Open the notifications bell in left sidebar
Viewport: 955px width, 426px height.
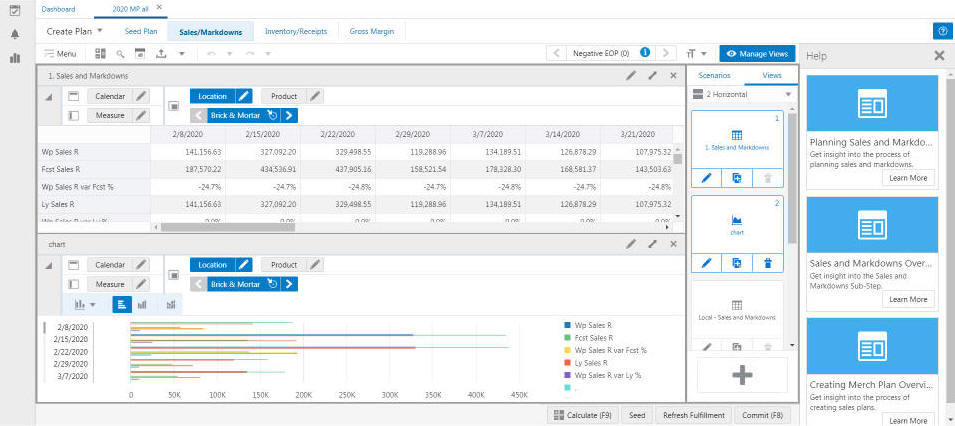tap(15, 33)
